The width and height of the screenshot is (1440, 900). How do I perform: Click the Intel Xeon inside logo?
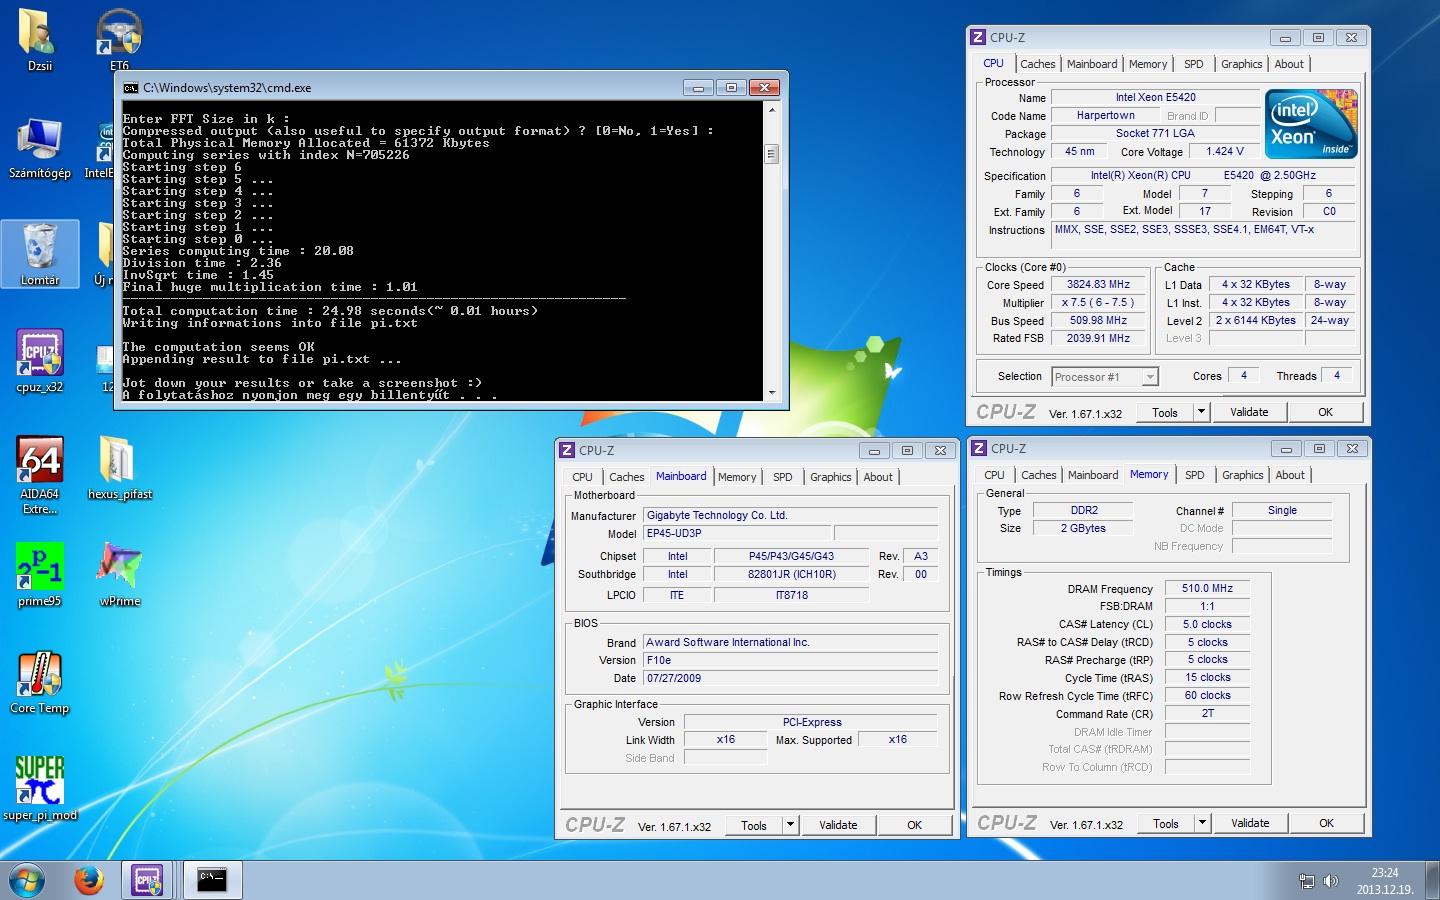(1311, 123)
